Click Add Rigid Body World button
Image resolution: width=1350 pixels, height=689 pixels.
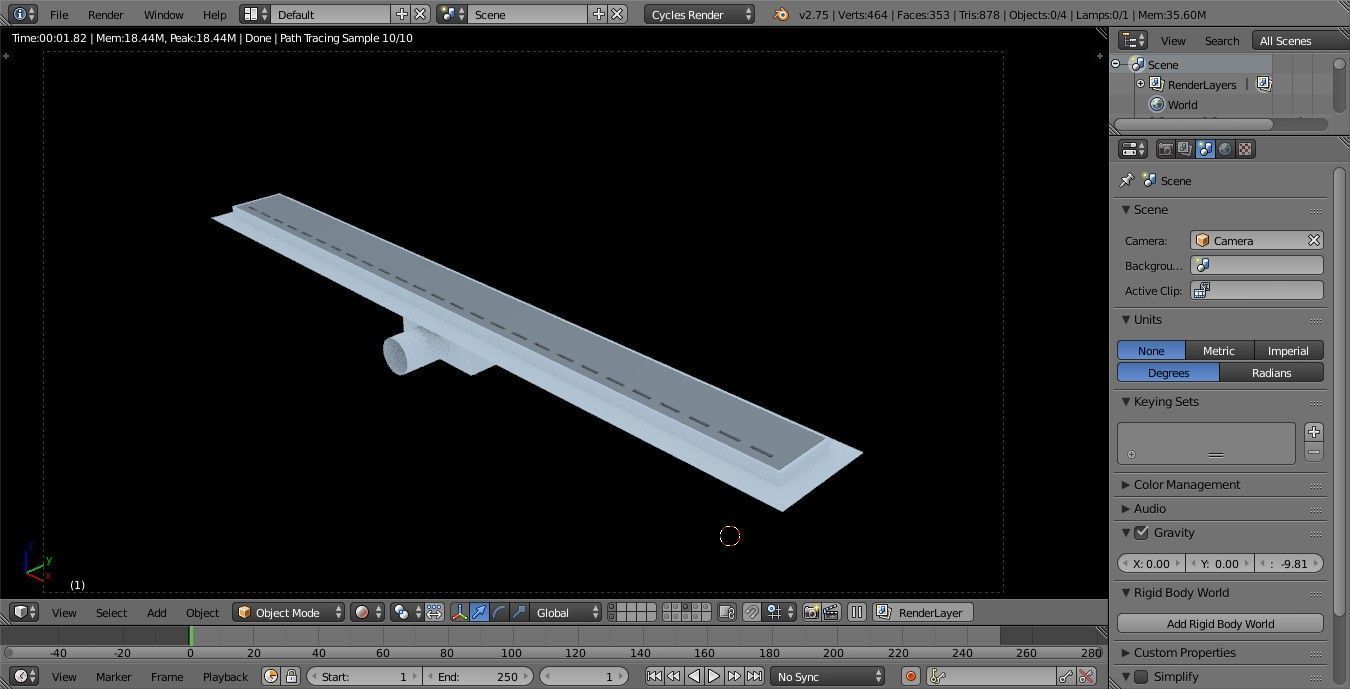coord(1220,624)
